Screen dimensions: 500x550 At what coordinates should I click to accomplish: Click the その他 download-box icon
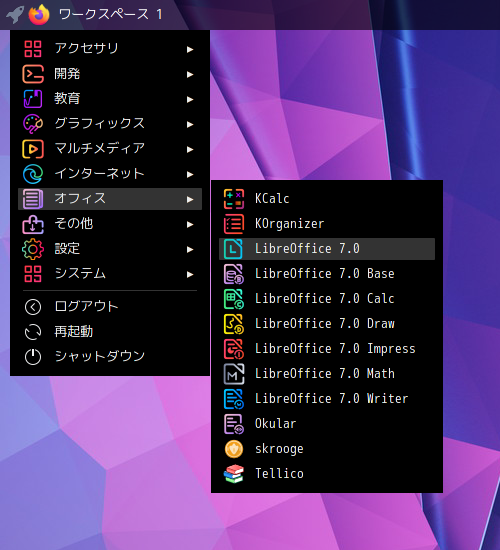point(33,224)
